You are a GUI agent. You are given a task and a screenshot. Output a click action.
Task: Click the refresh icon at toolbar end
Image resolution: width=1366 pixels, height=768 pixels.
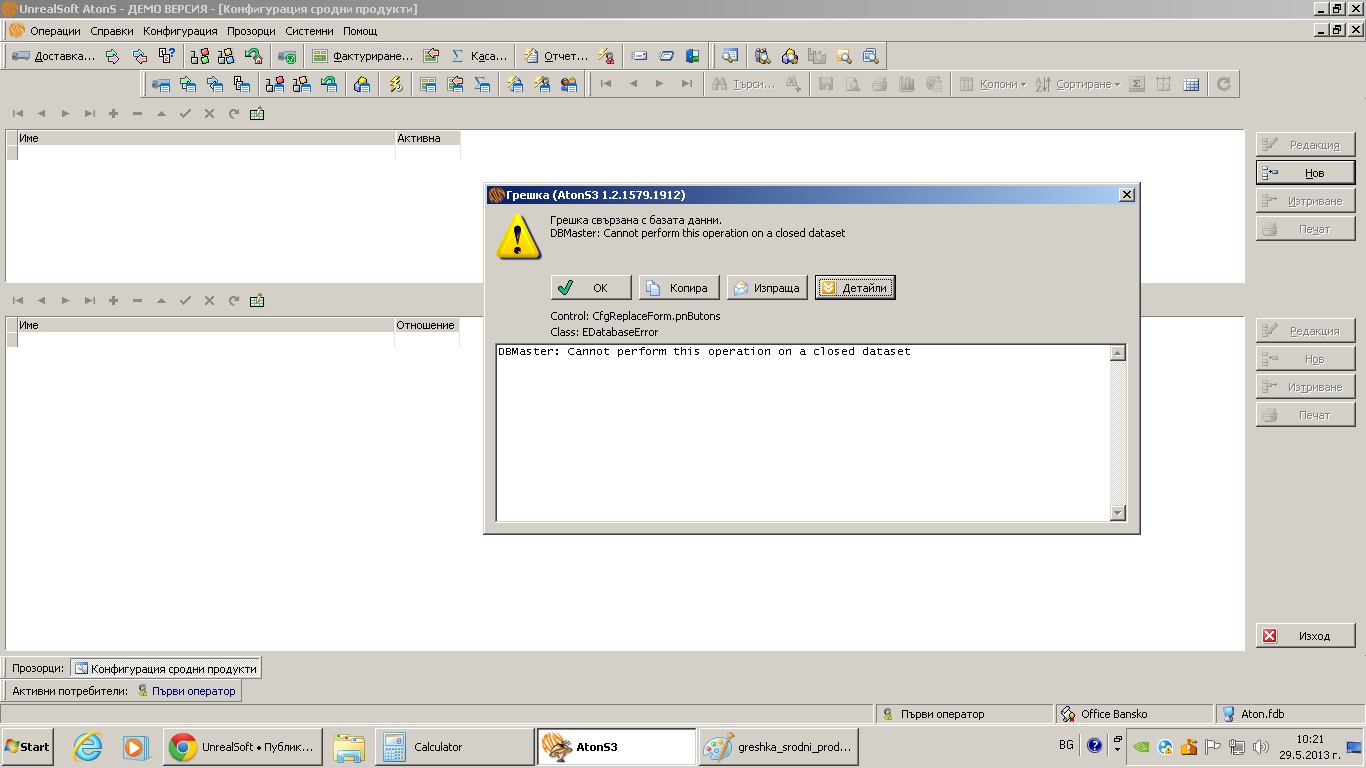point(1223,84)
